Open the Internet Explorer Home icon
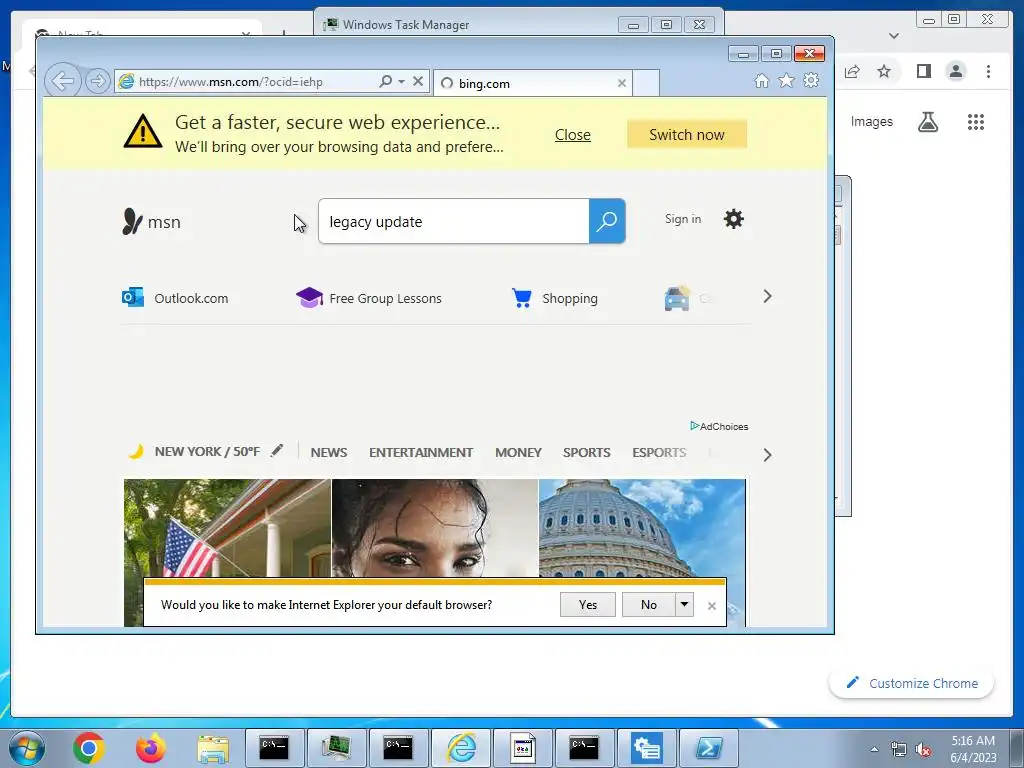The width and height of the screenshot is (1024, 768). point(761,80)
